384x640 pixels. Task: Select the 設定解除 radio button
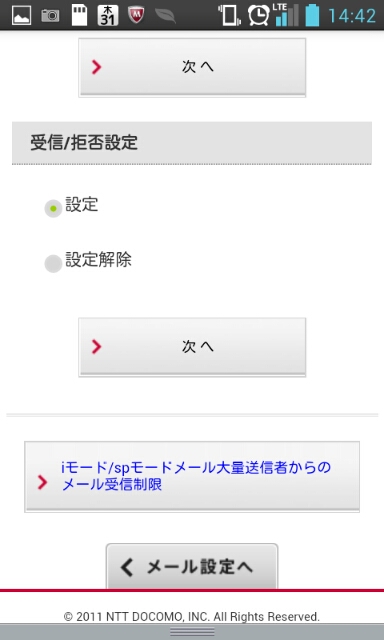53,264
